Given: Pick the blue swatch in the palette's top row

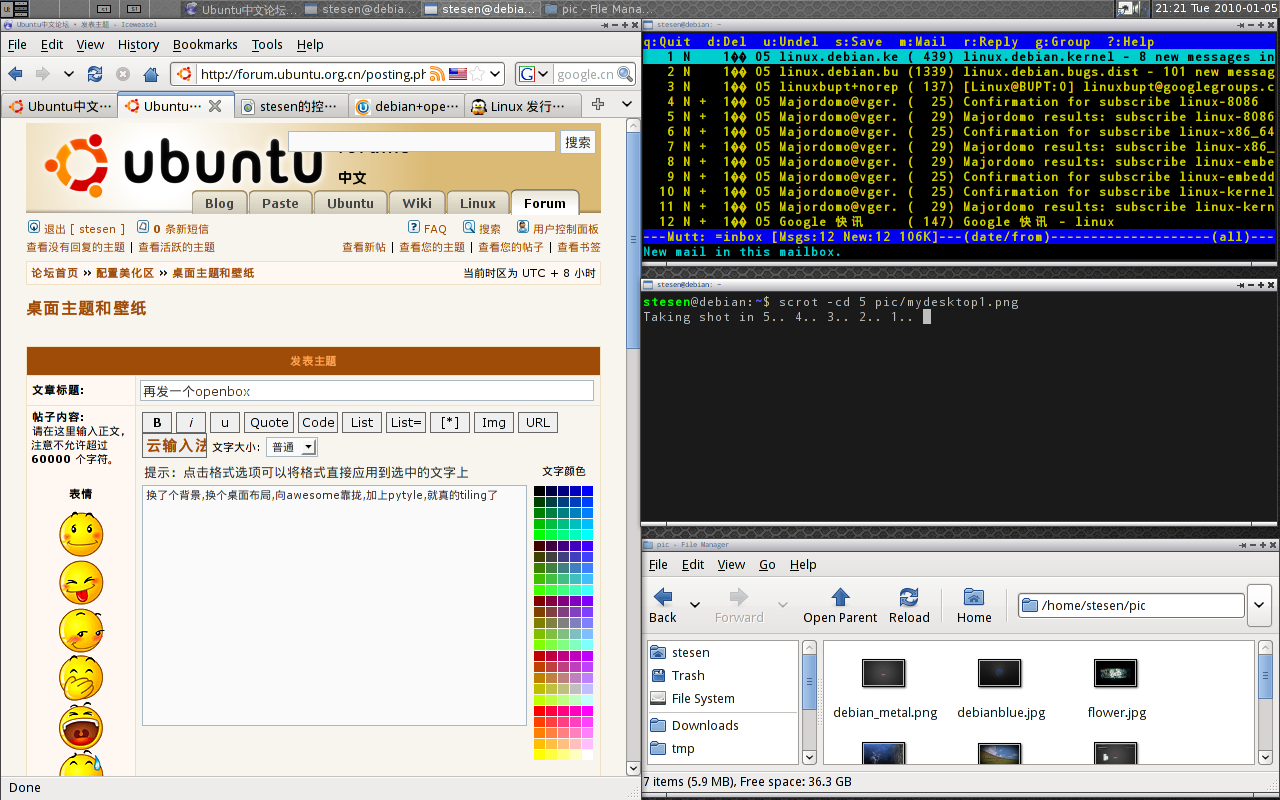Looking at the screenshot, I should pyautogui.click(x=587, y=491).
